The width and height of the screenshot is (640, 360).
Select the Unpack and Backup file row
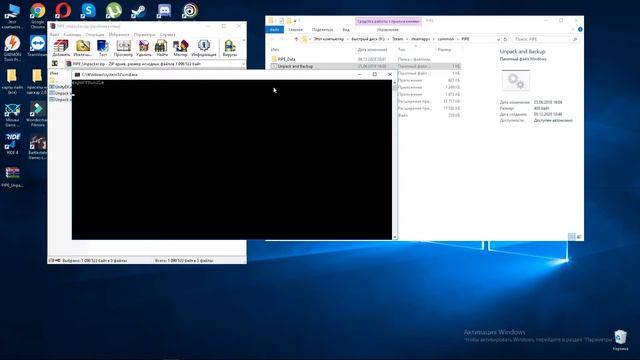click(x=366, y=66)
